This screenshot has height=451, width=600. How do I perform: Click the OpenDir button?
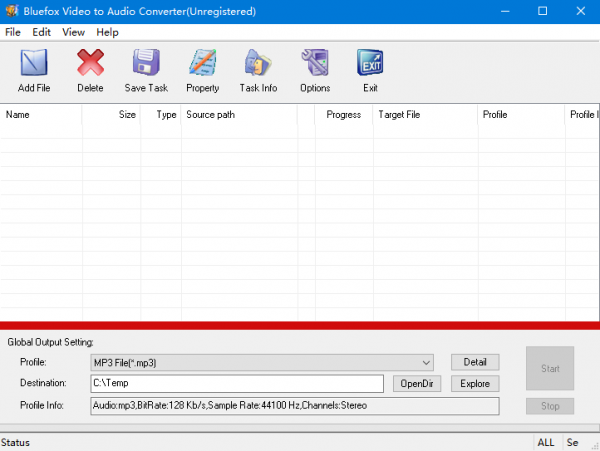click(417, 383)
